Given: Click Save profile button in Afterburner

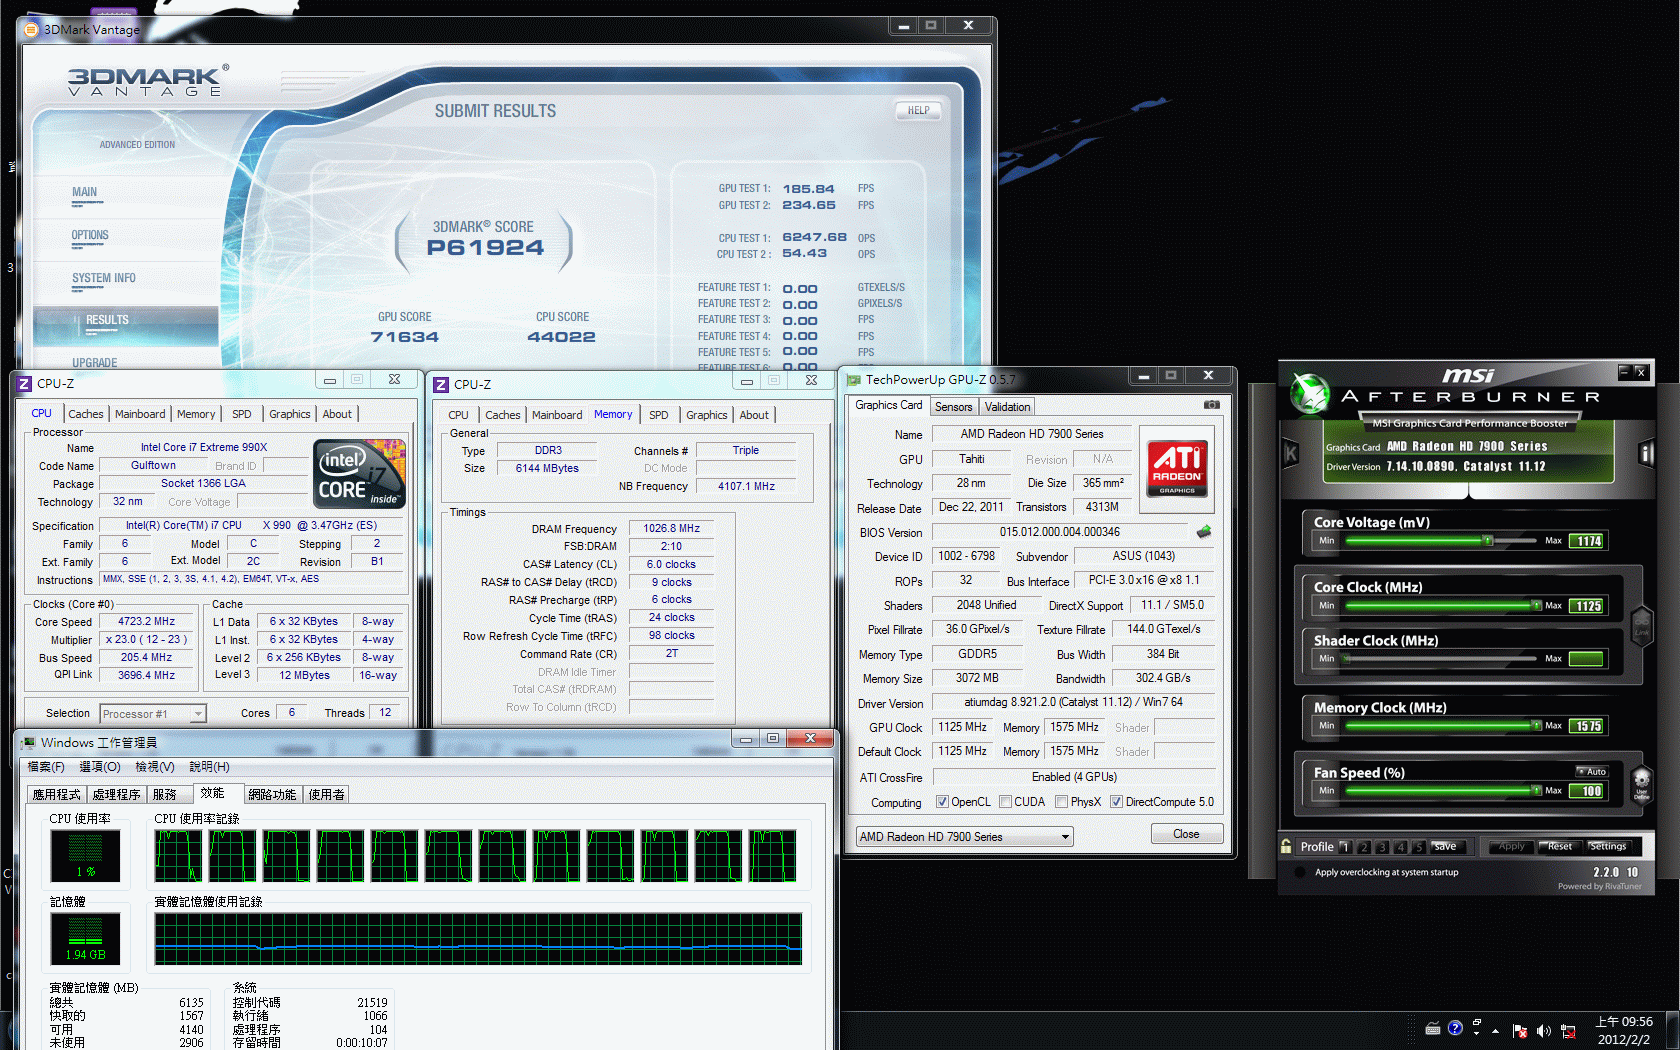Looking at the screenshot, I should [x=1446, y=847].
